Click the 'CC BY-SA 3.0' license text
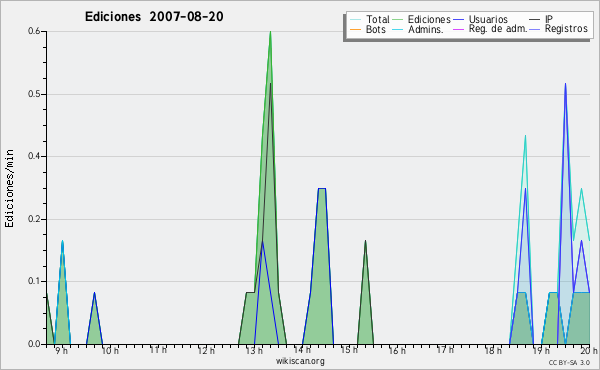The width and height of the screenshot is (600, 370). click(569, 362)
